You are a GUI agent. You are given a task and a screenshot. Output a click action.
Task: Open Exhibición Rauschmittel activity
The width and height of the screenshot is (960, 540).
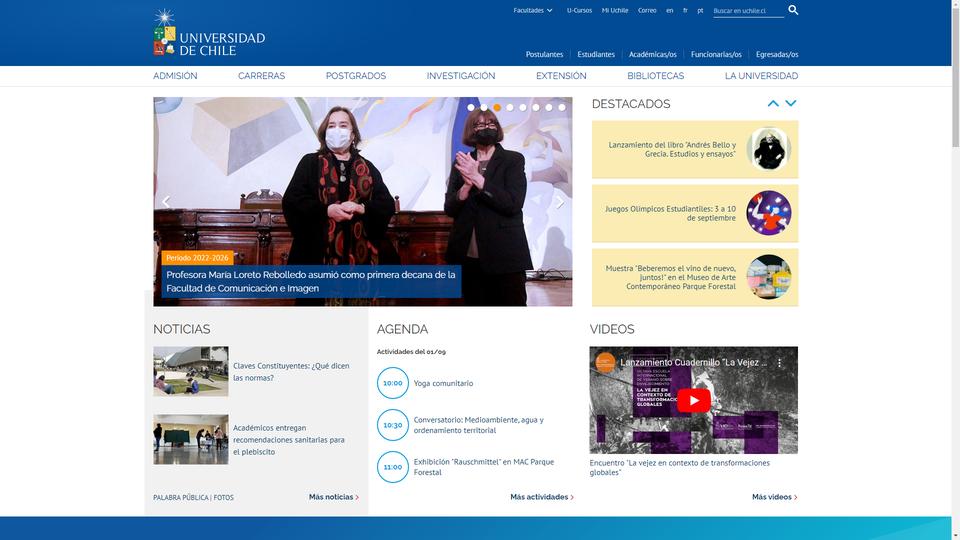point(483,467)
